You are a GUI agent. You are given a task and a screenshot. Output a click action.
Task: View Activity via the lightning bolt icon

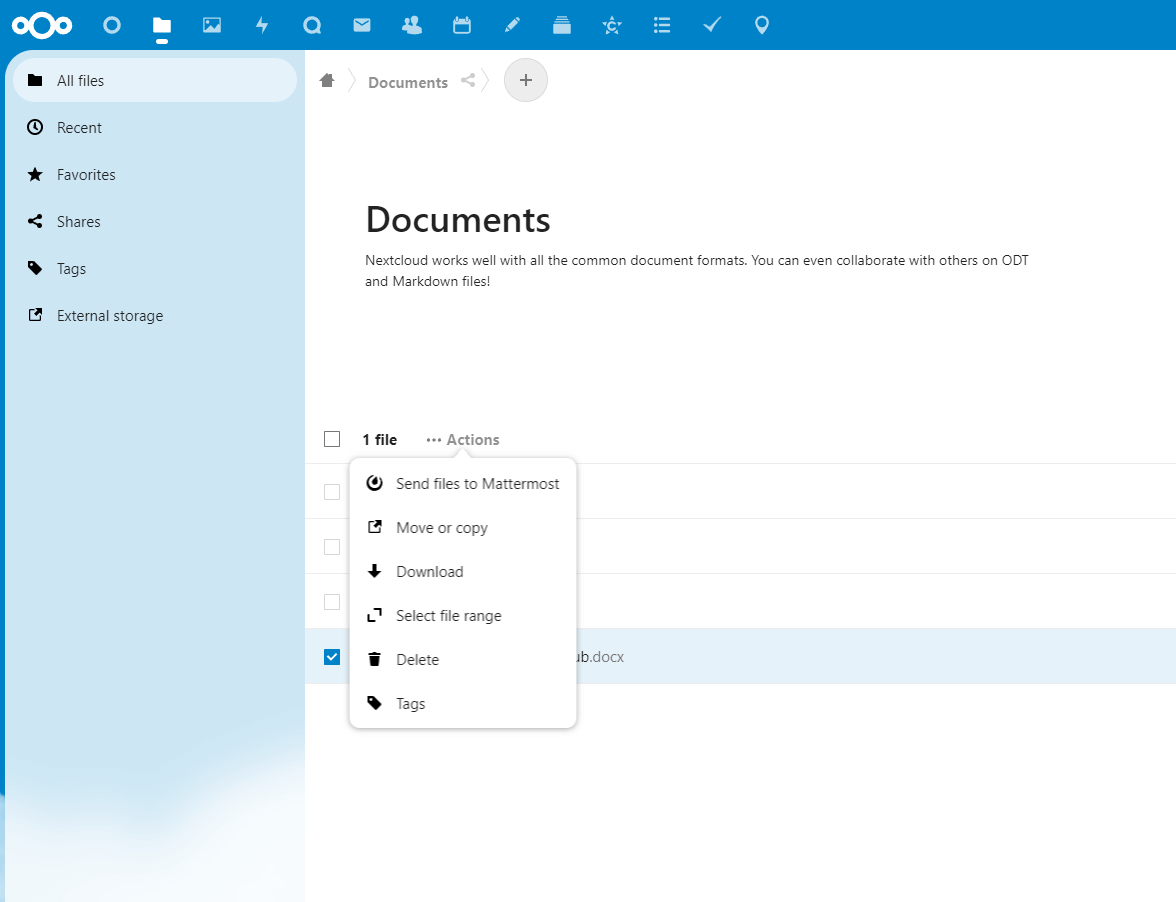point(262,25)
